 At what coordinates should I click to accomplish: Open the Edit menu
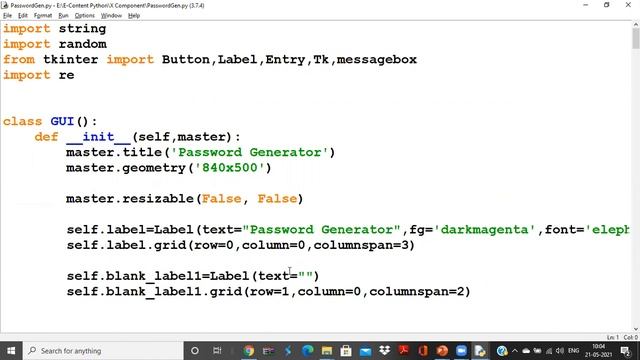coord(23,16)
